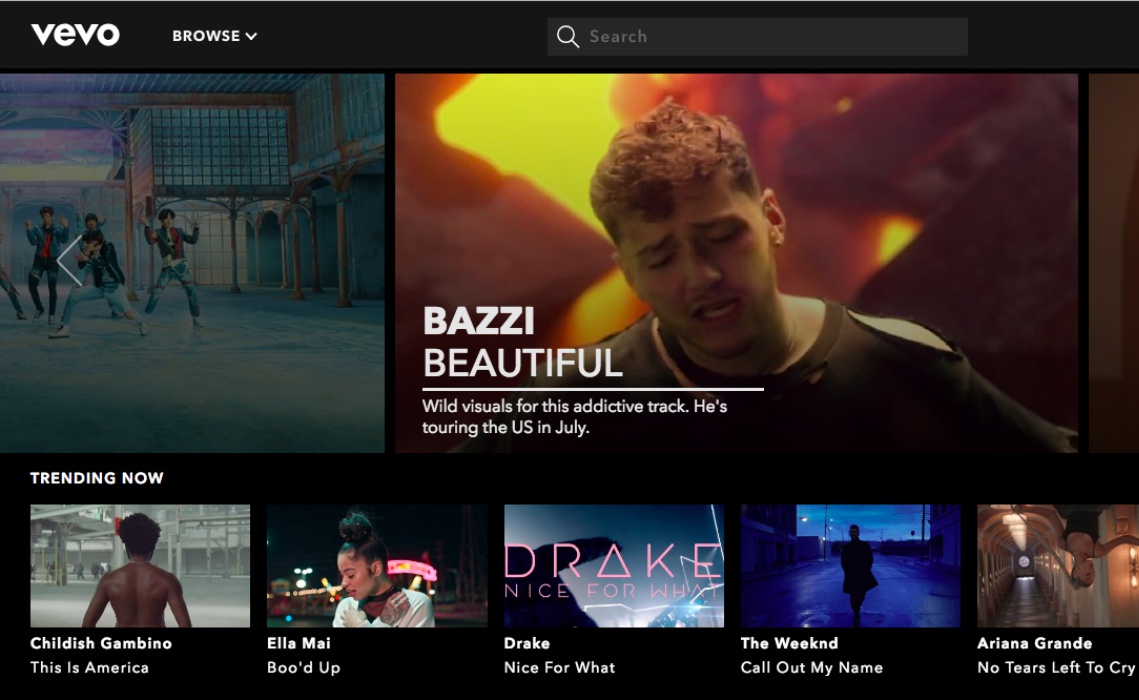Open the Childish Gambino artist link
Image resolution: width=1139 pixels, height=700 pixels.
point(101,643)
